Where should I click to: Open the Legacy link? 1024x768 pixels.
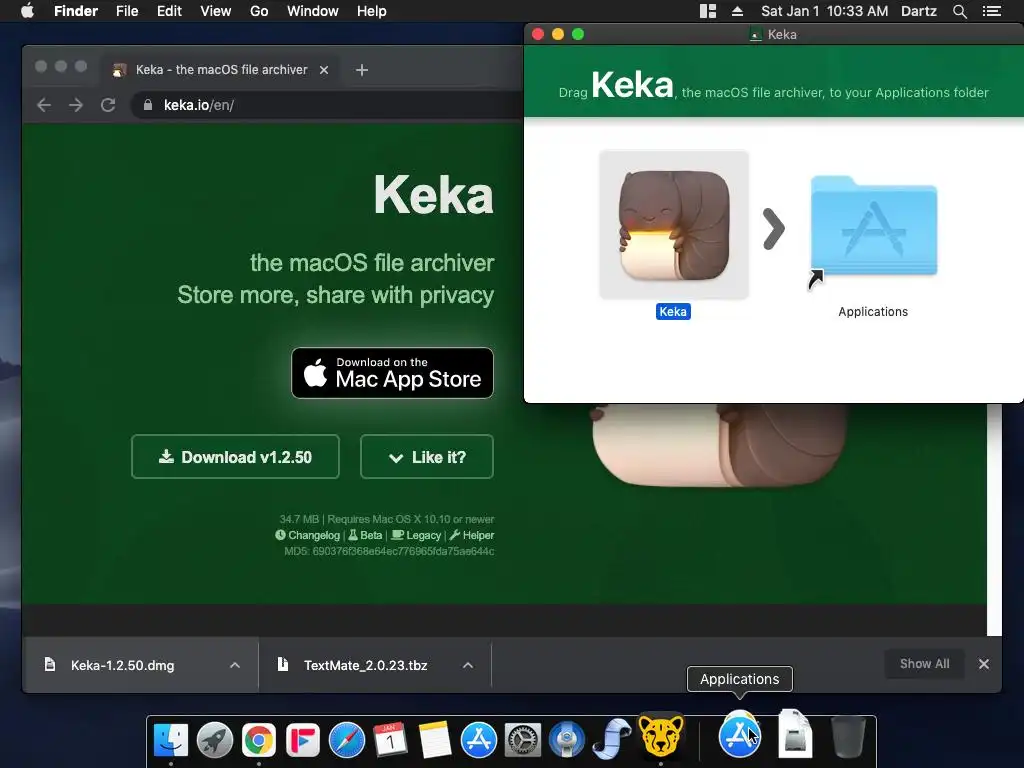click(416, 535)
